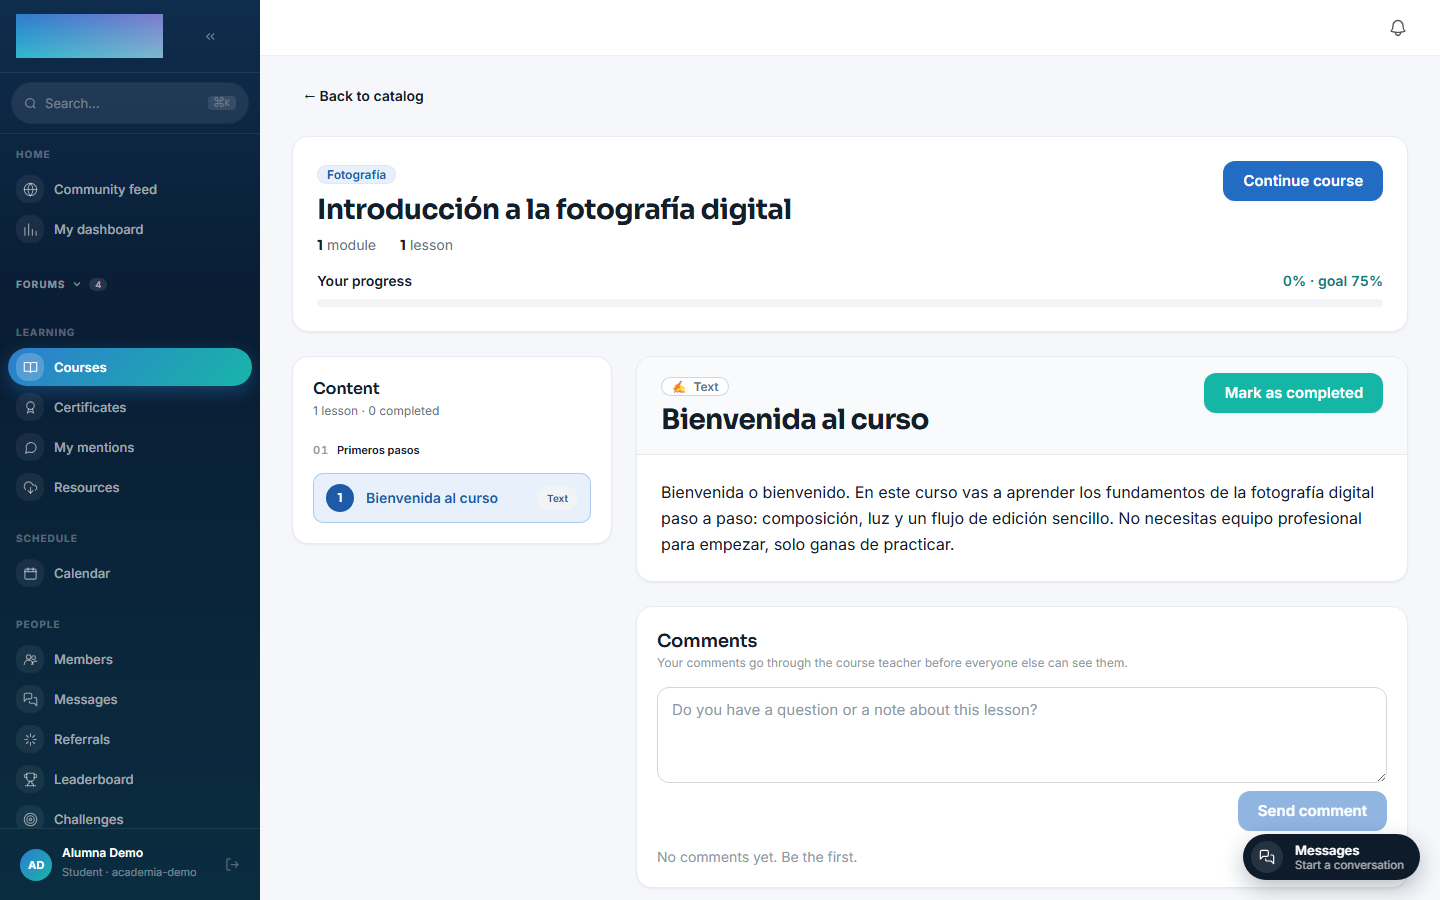
Task: Click the Text tag on the lesson row
Action: tap(557, 498)
